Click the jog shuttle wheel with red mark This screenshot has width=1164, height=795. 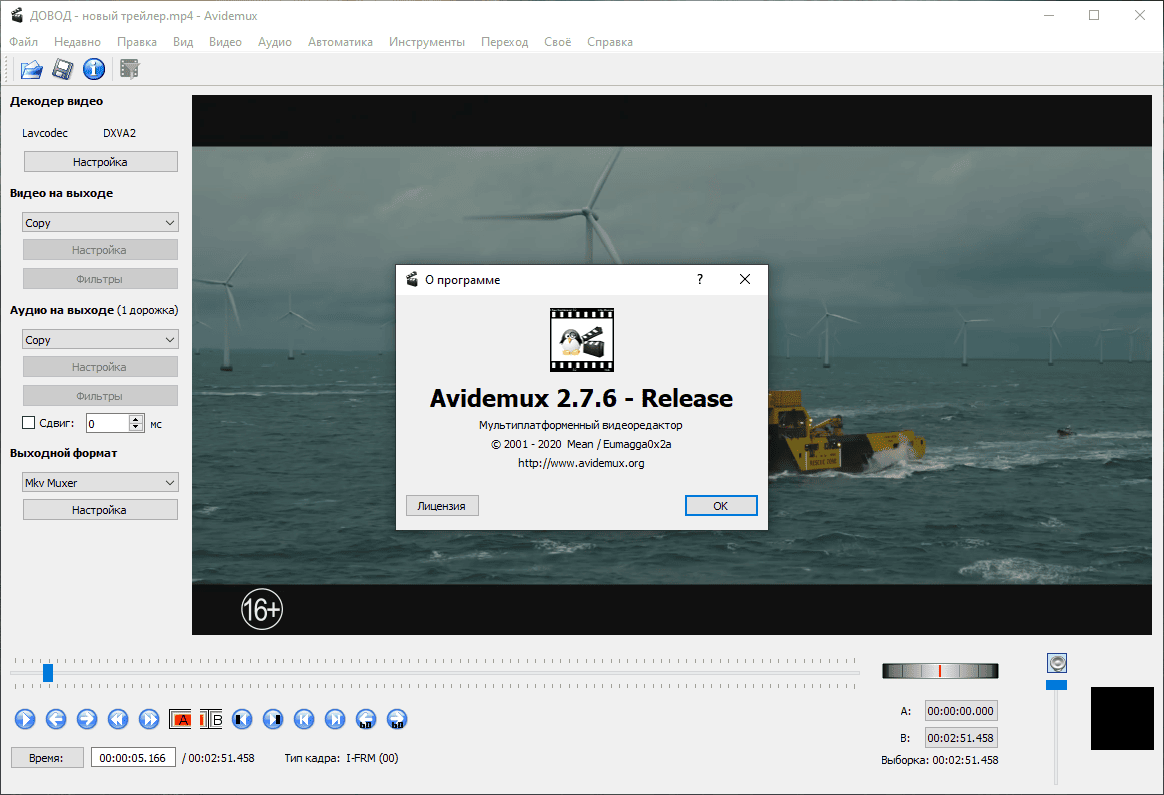pos(940,671)
